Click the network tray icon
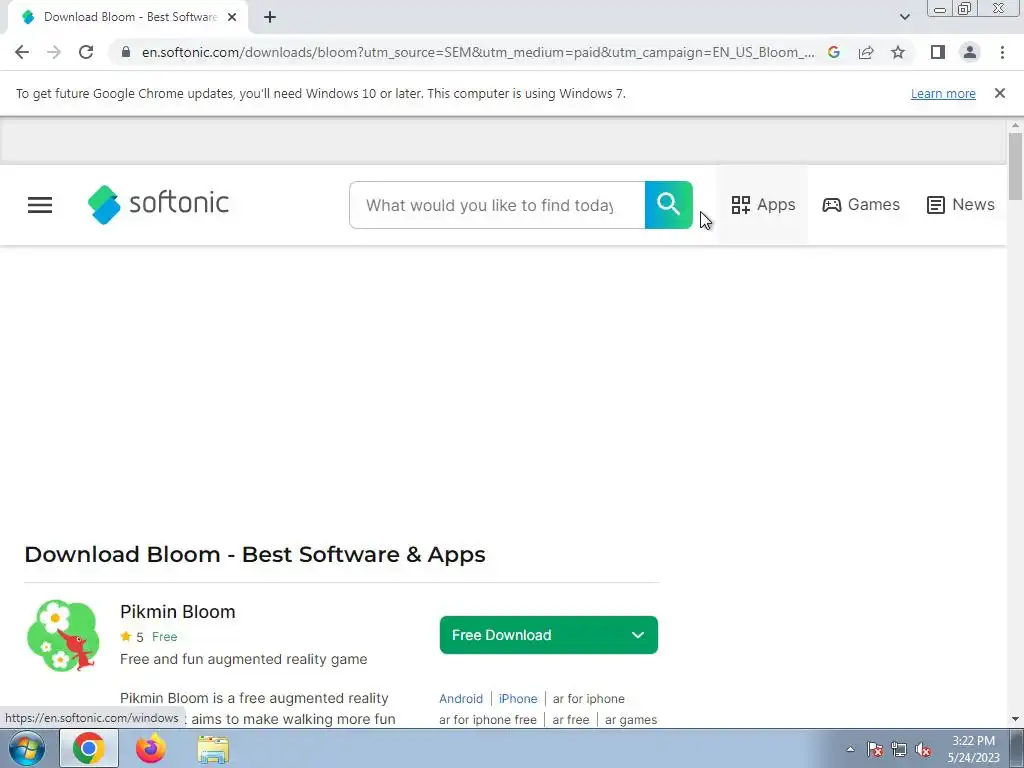This screenshot has width=1024, height=768. (x=899, y=749)
